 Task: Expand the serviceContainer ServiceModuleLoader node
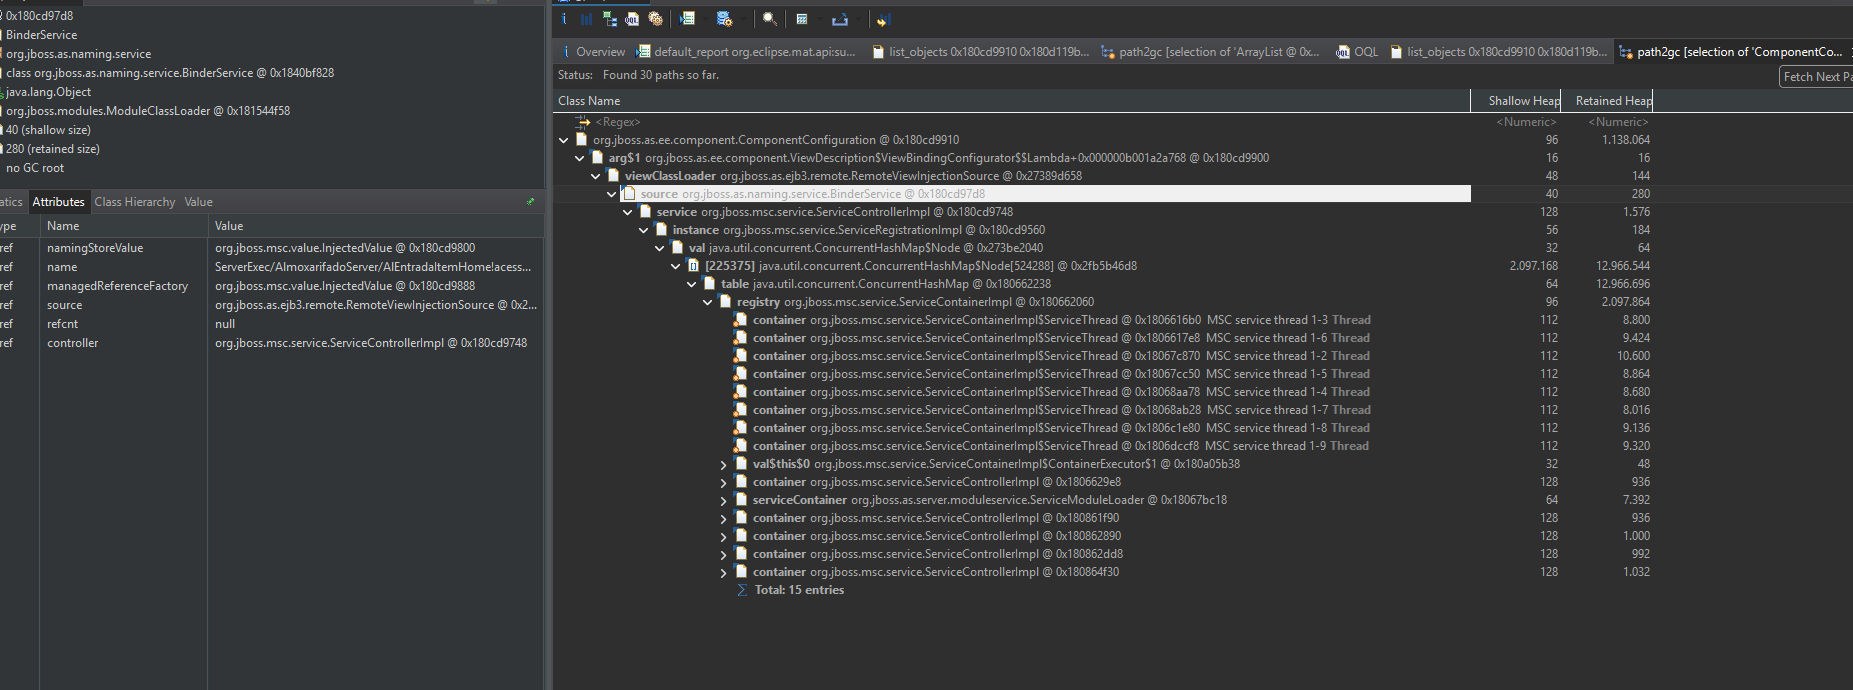pyautogui.click(x=724, y=500)
